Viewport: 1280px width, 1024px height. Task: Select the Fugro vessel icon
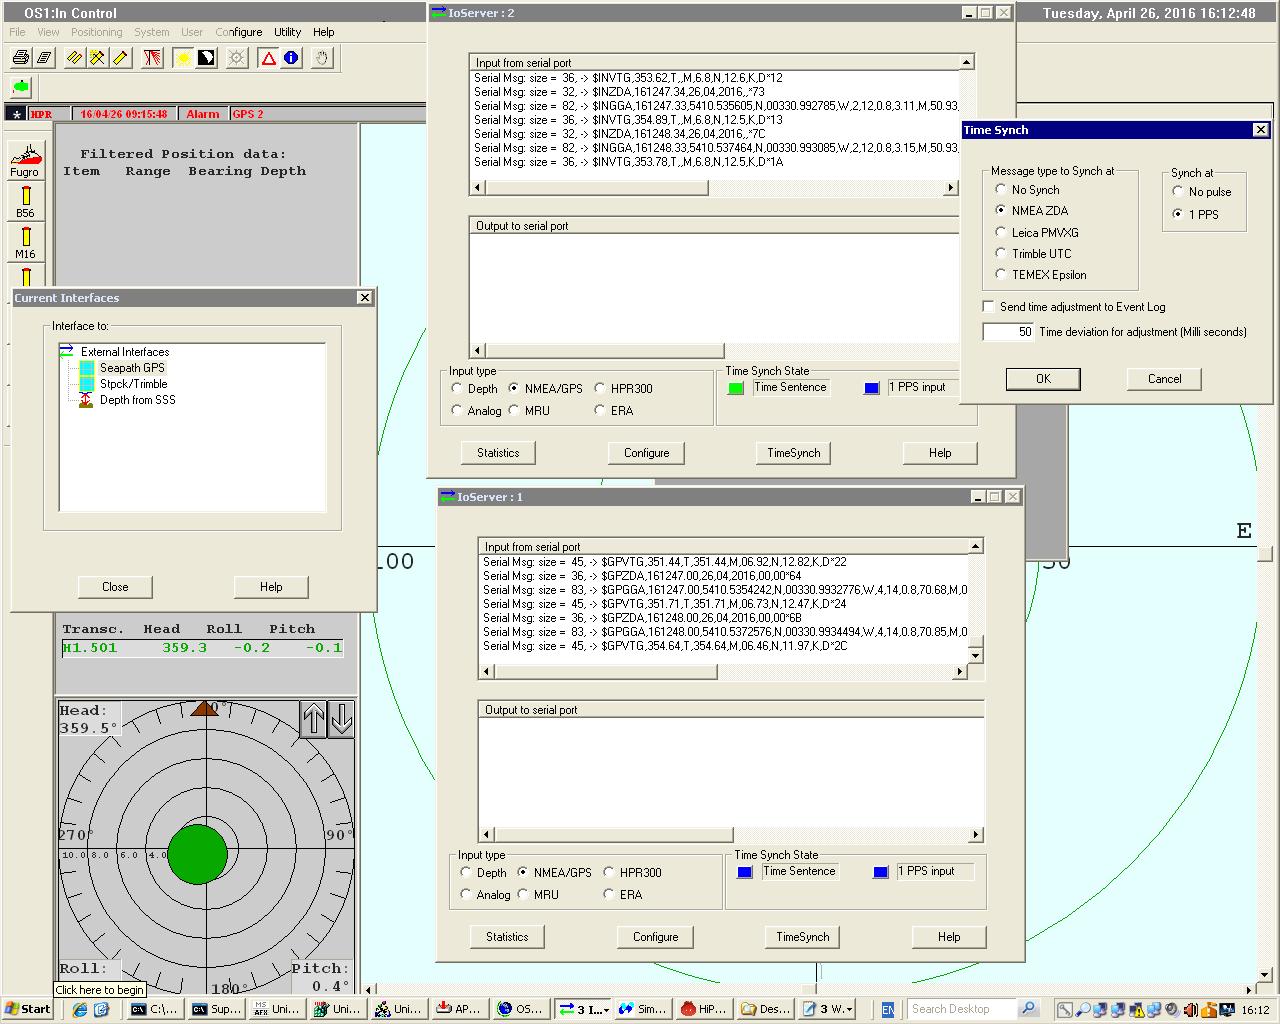(25, 158)
